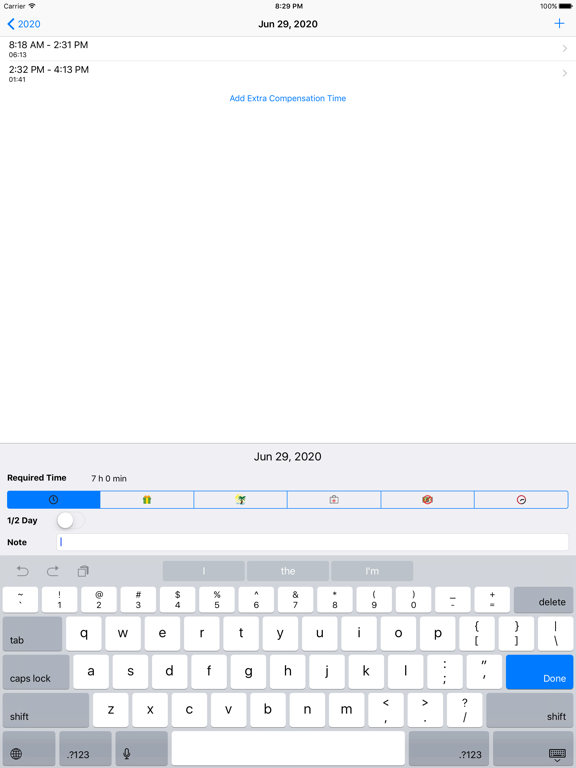Select clock work-day segment
576x768 pixels.
53,500
